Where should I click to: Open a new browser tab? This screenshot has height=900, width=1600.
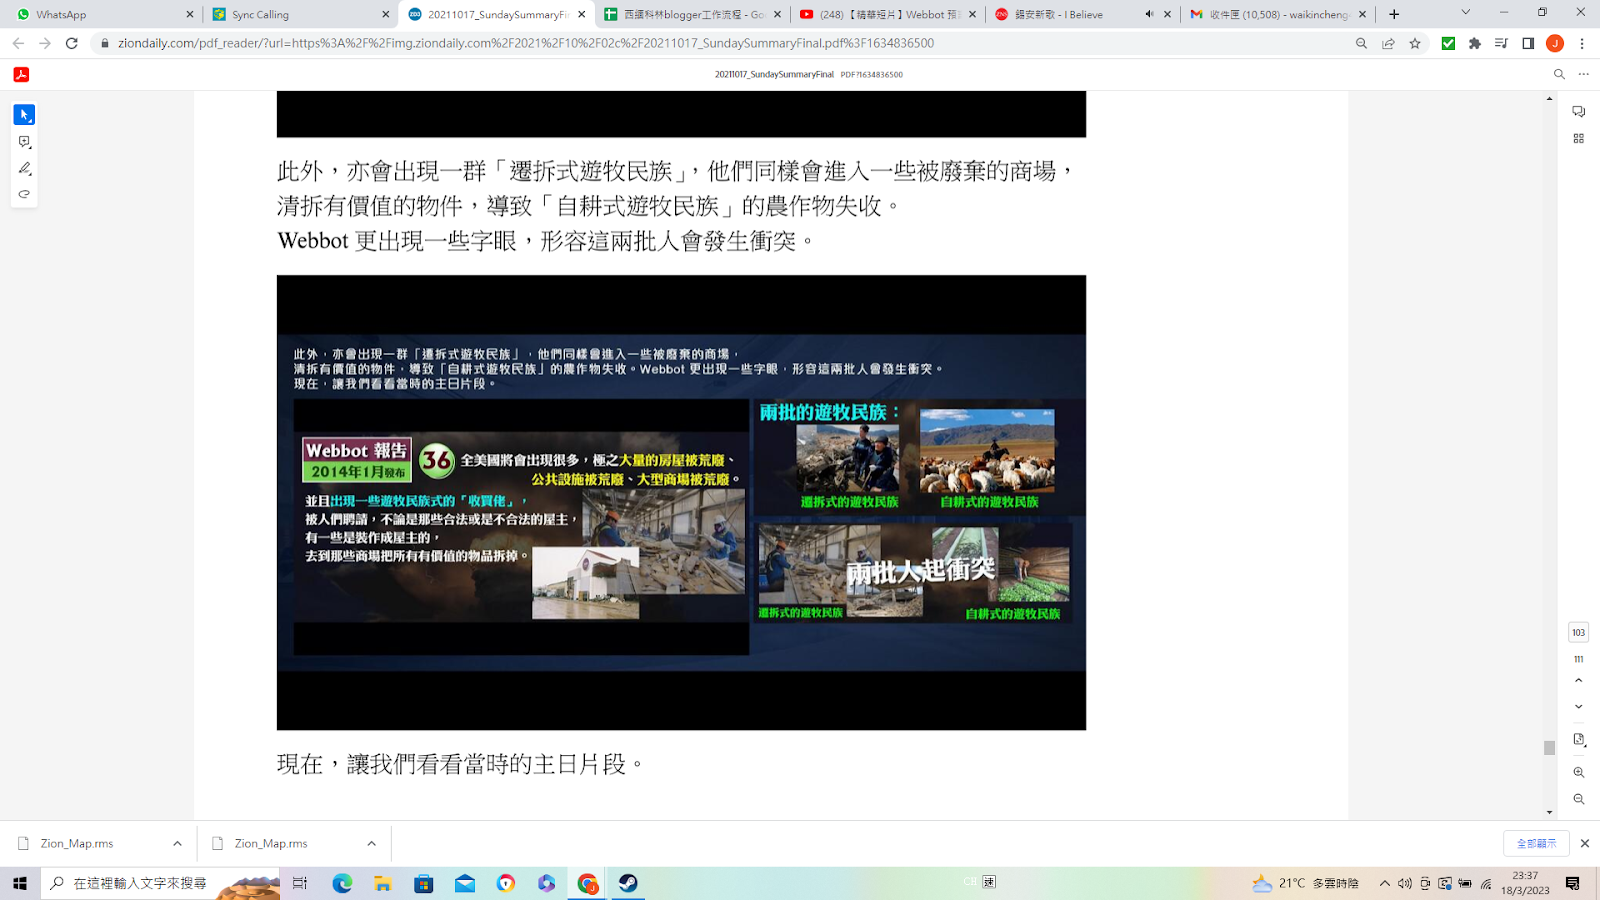pyautogui.click(x=1394, y=14)
